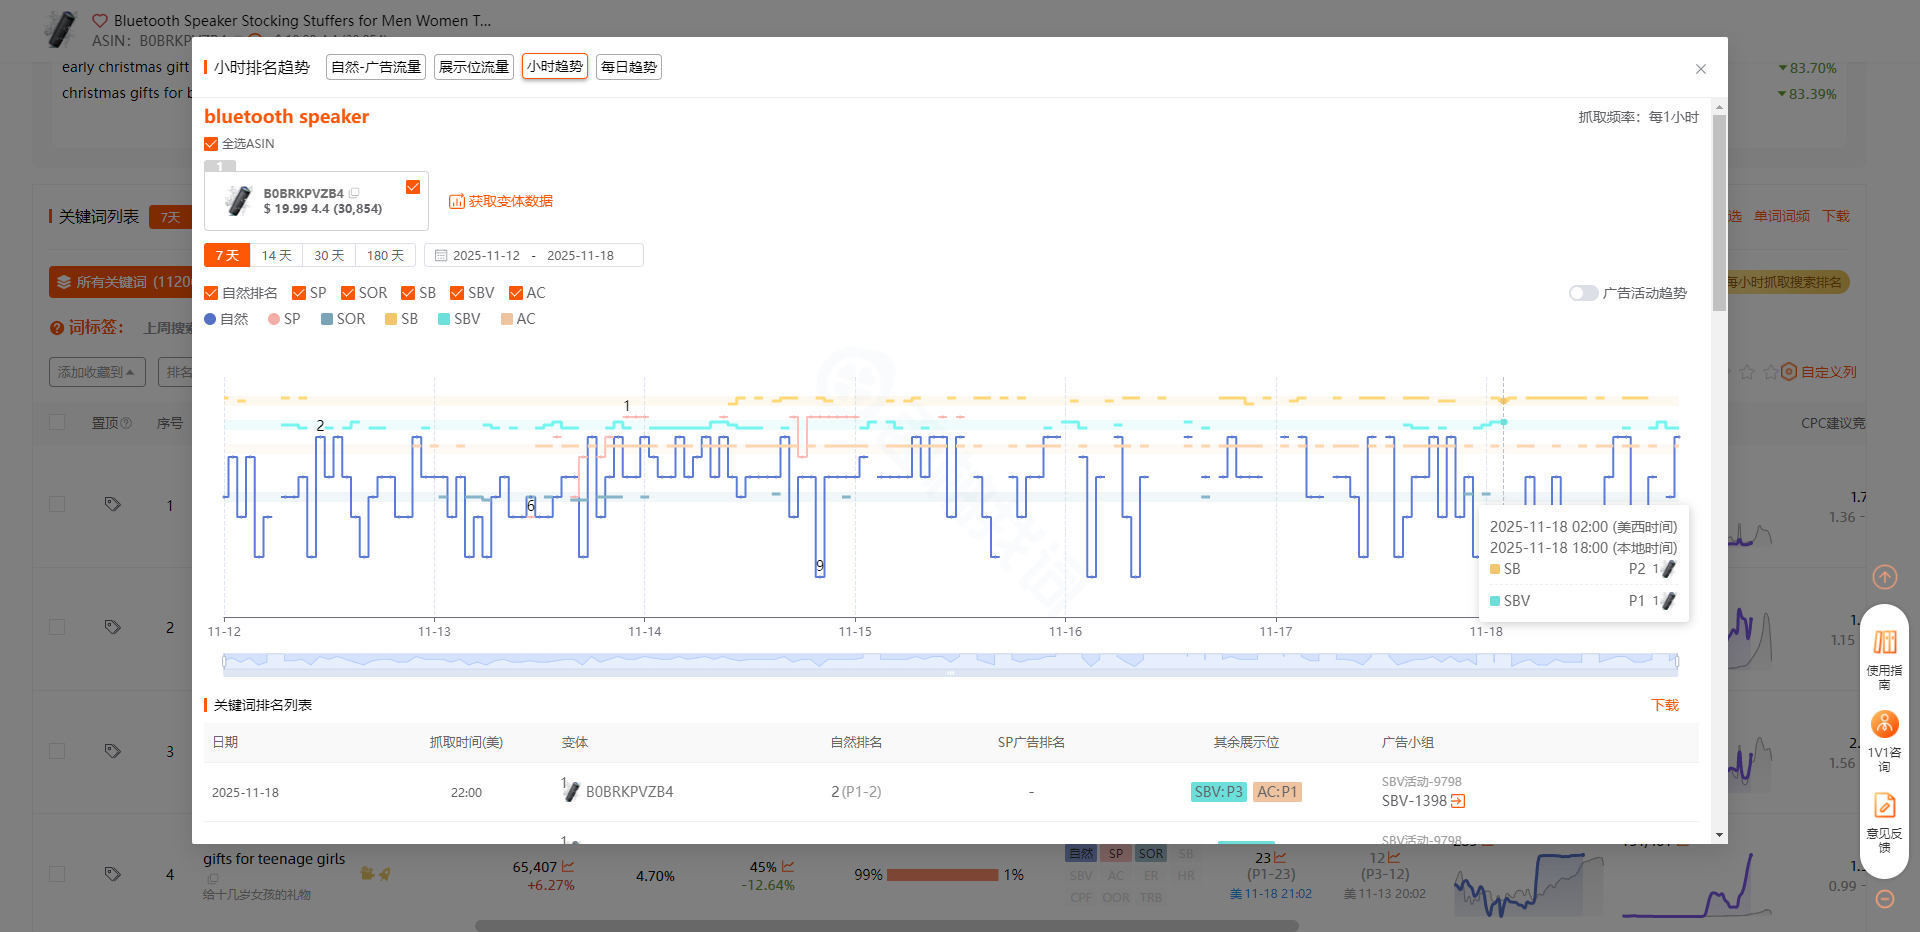
Task: Open the SBV-1398 campaign link icon
Action: 1458,801
